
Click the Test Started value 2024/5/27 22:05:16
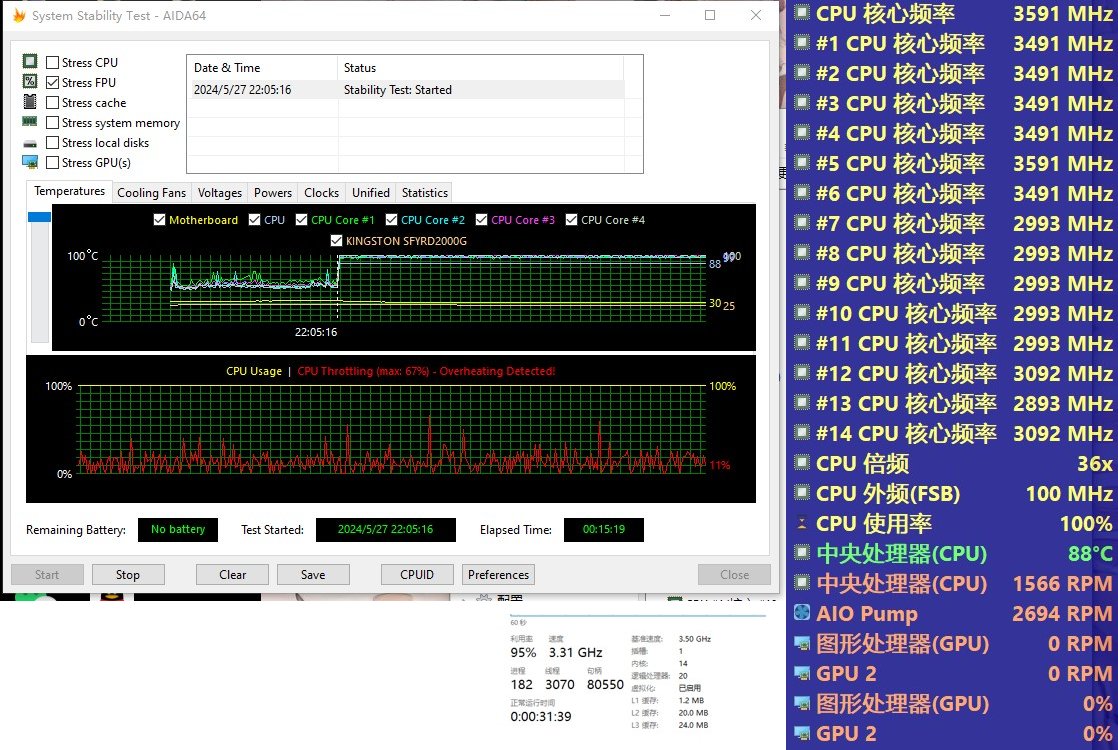(x=385, y=530)
